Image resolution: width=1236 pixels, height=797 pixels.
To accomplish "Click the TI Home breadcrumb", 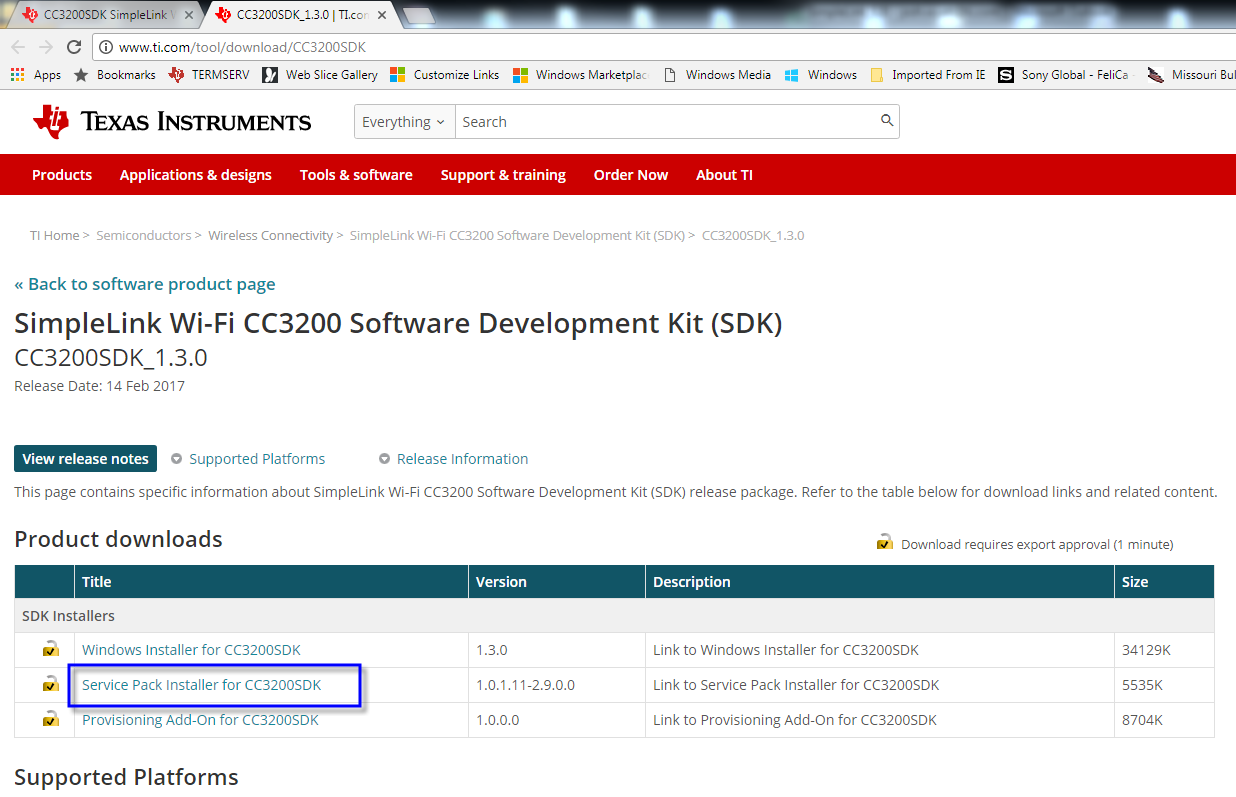I will pos(55,236).
